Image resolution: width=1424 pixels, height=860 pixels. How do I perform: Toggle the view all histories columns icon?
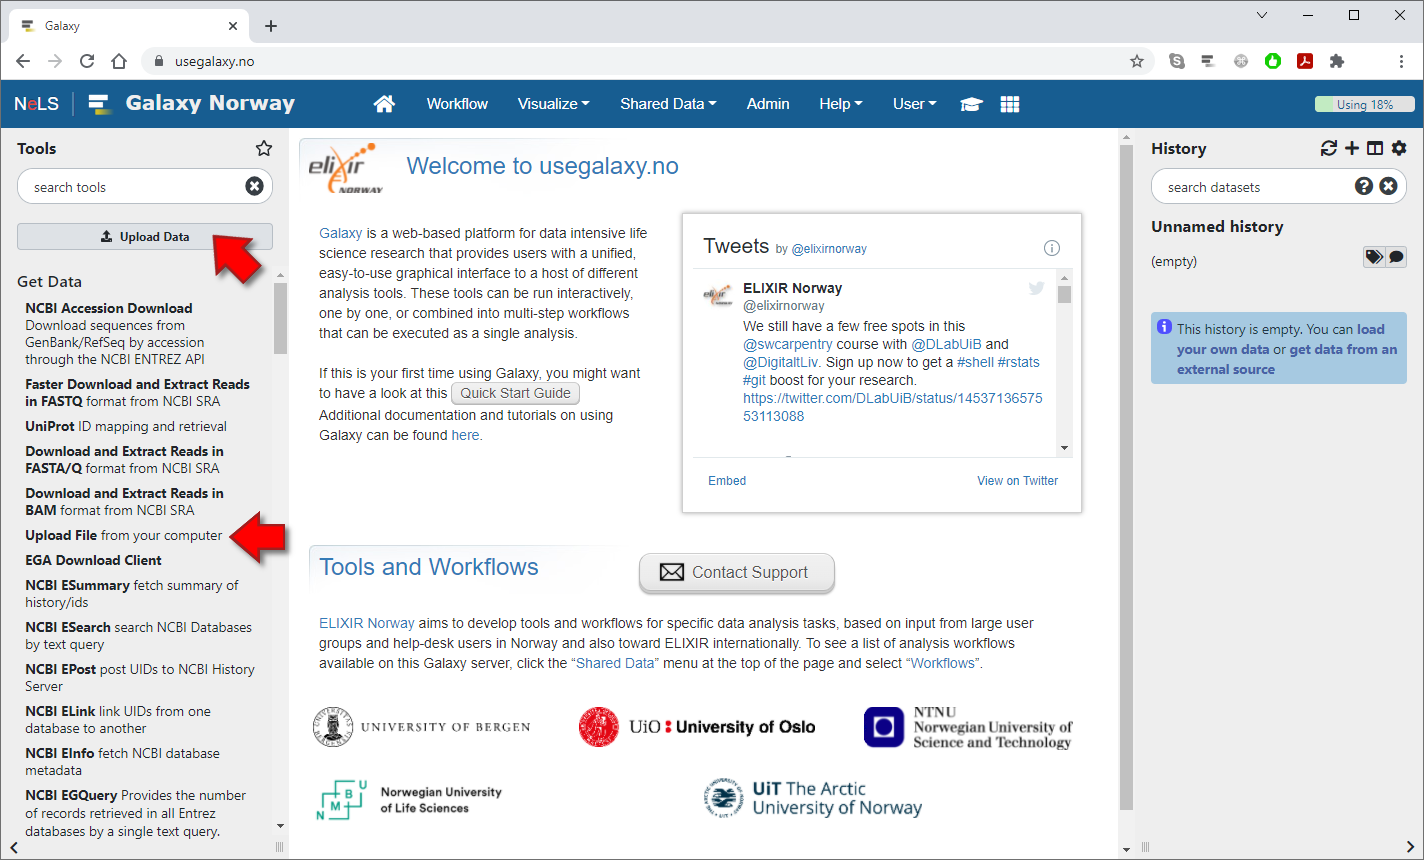point(1375,148)
